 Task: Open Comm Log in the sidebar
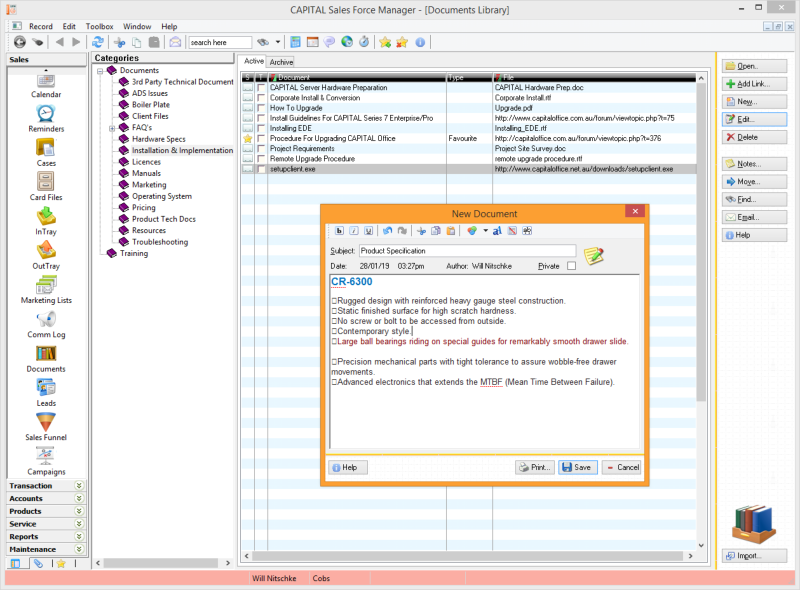46,324
